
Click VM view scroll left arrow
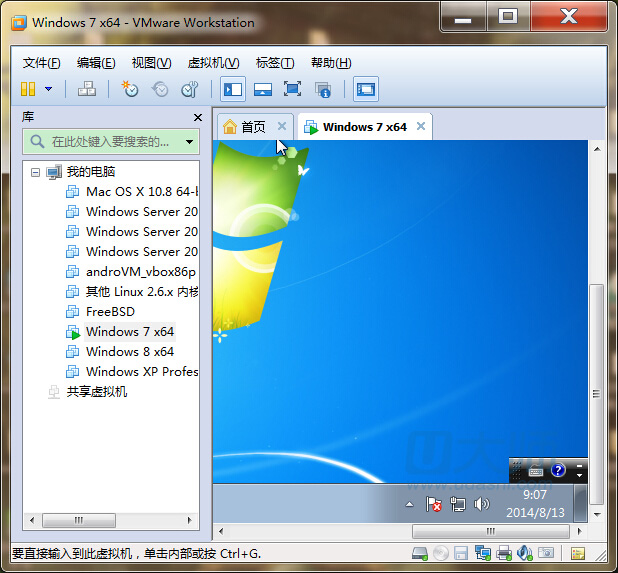click(221, 531)
